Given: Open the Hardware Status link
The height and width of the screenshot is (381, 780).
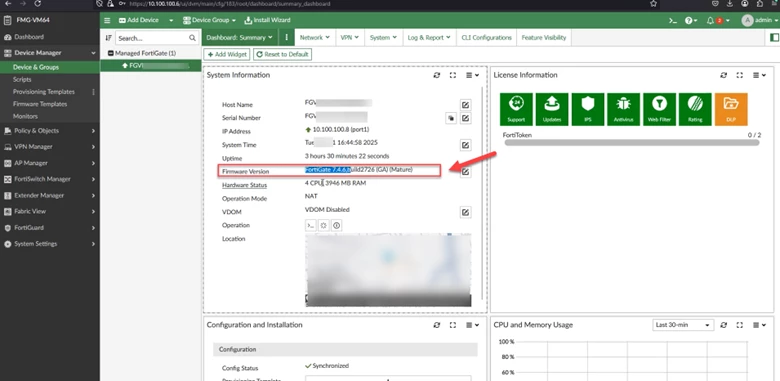Looking at the screenshot, I should (x=244, y=185).
